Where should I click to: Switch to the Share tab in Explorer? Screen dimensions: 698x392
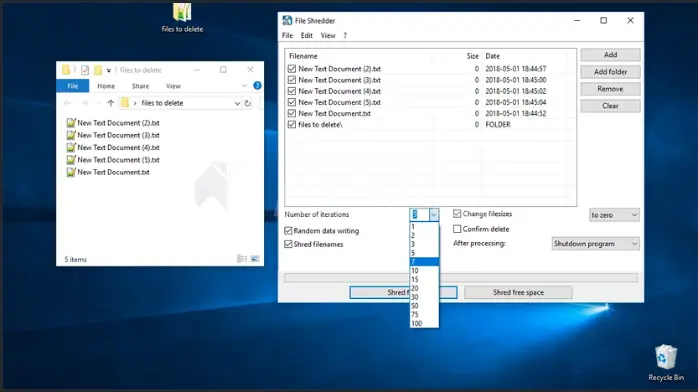click(140, 86)
